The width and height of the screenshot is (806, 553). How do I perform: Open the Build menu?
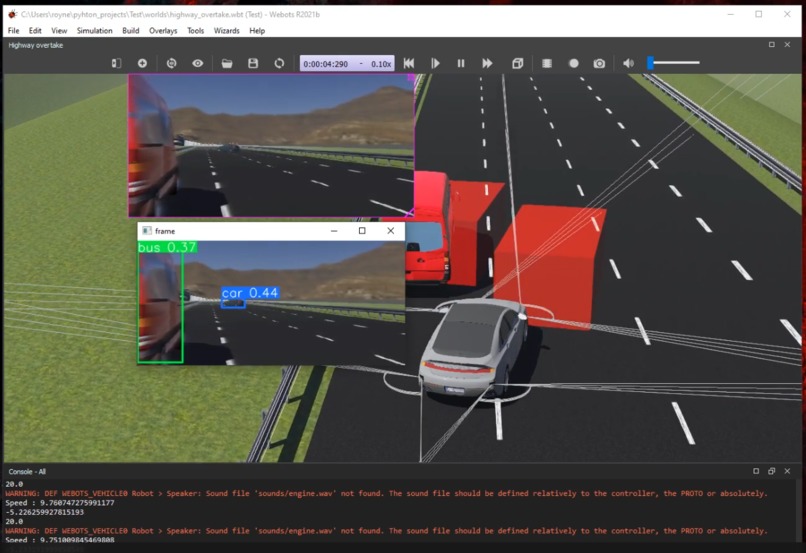pos(131,31)
